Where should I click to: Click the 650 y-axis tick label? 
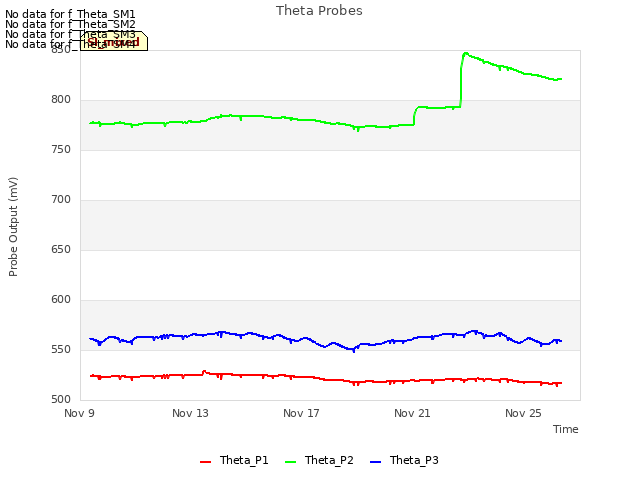tap(61, 250)
